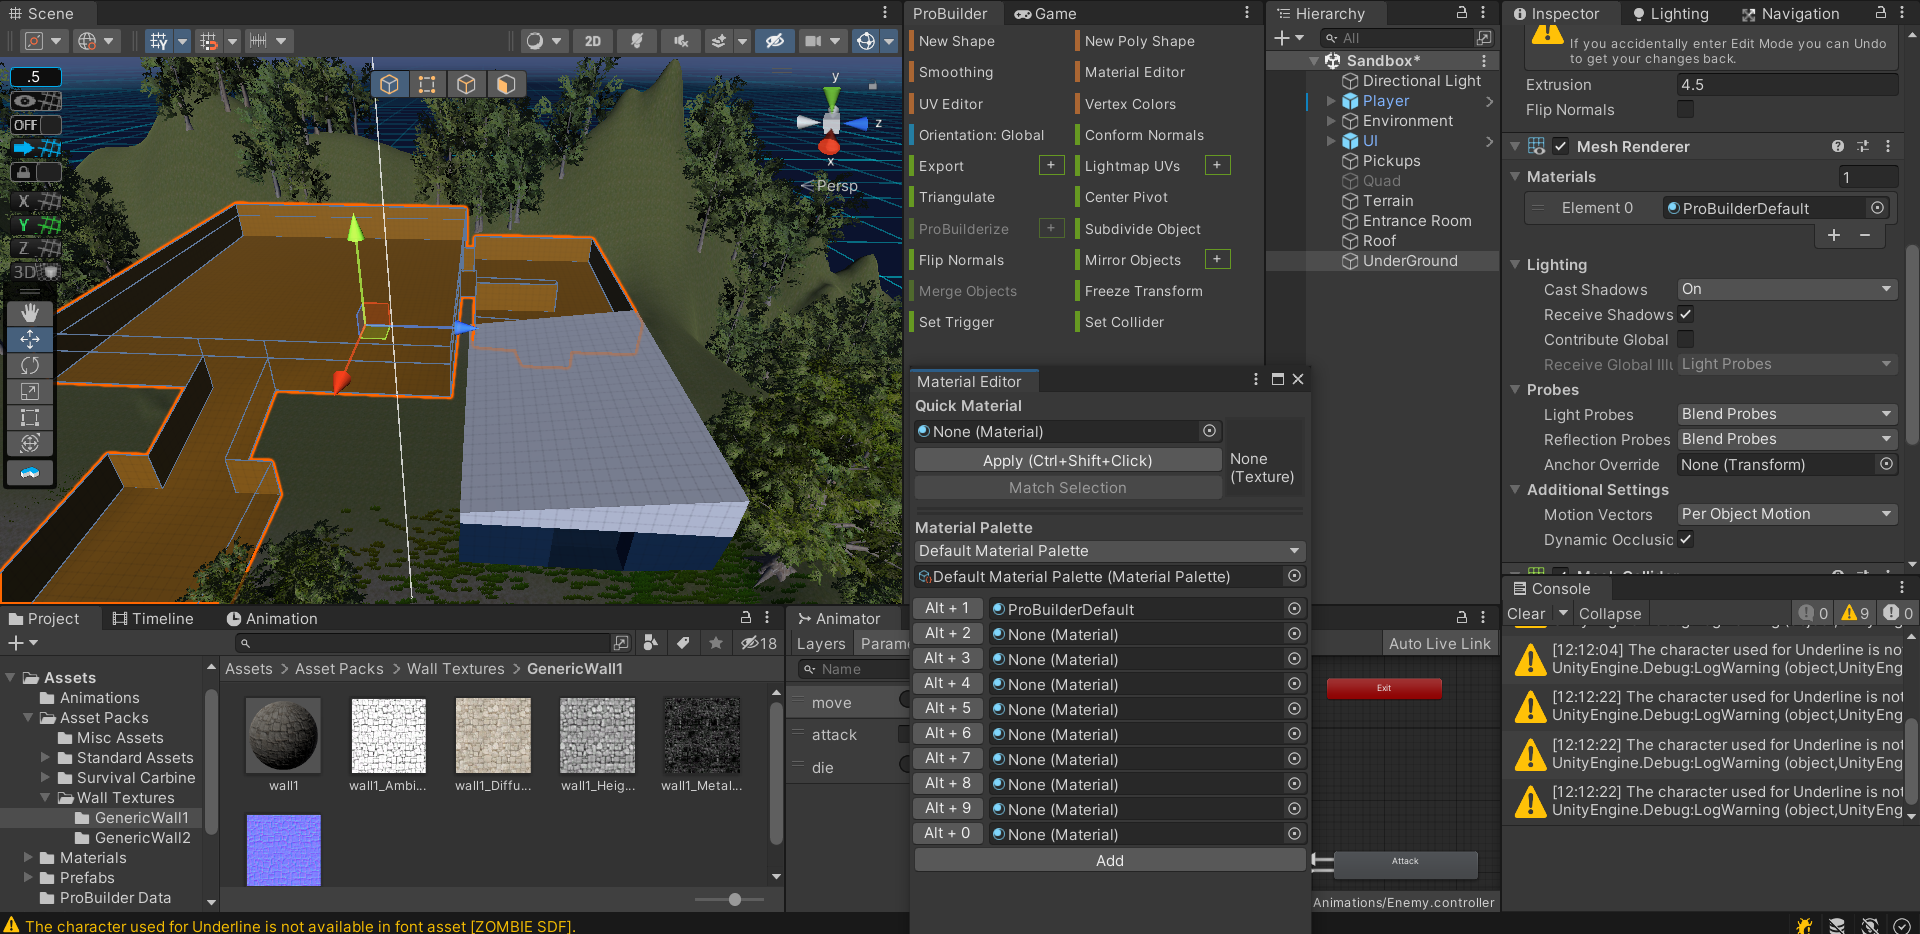1920x934 pixels.
Task: Toggle Flip Normals checkbox in Inspector
Action: click(1685, 109)
